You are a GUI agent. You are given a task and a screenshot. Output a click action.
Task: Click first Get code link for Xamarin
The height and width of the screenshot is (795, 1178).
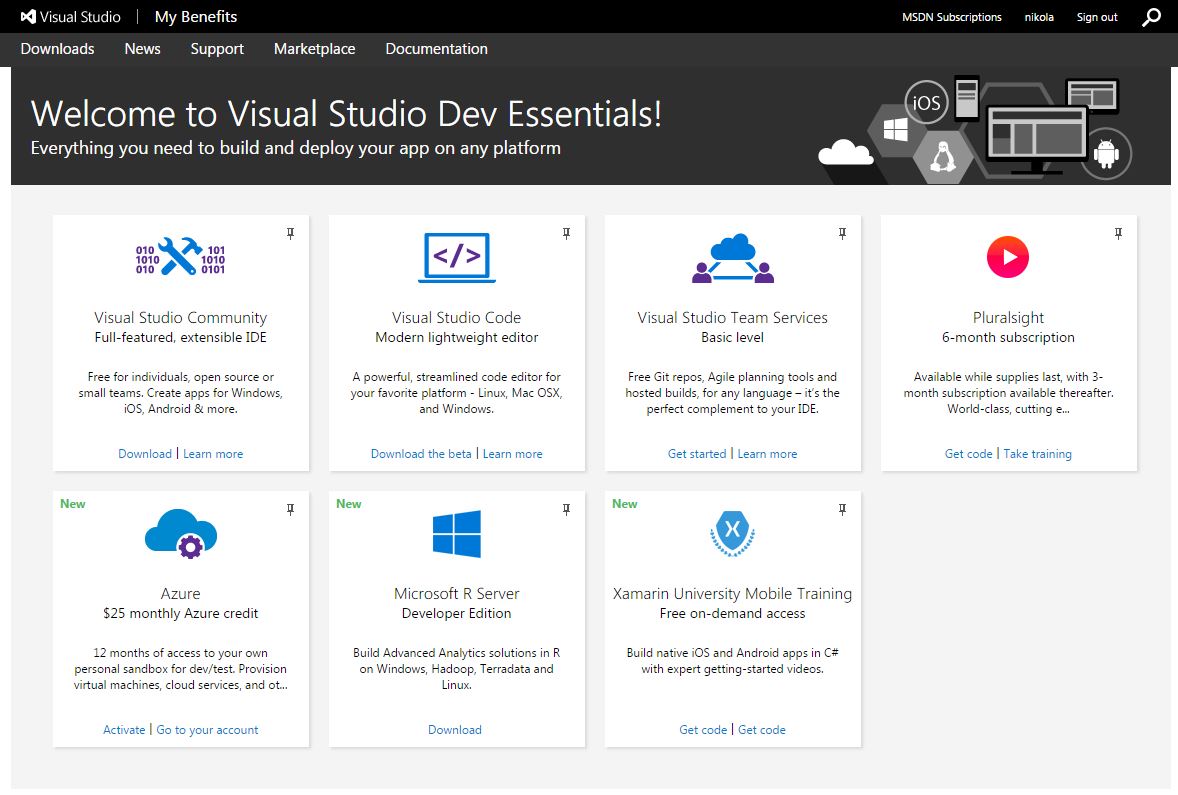click(703, 730)
